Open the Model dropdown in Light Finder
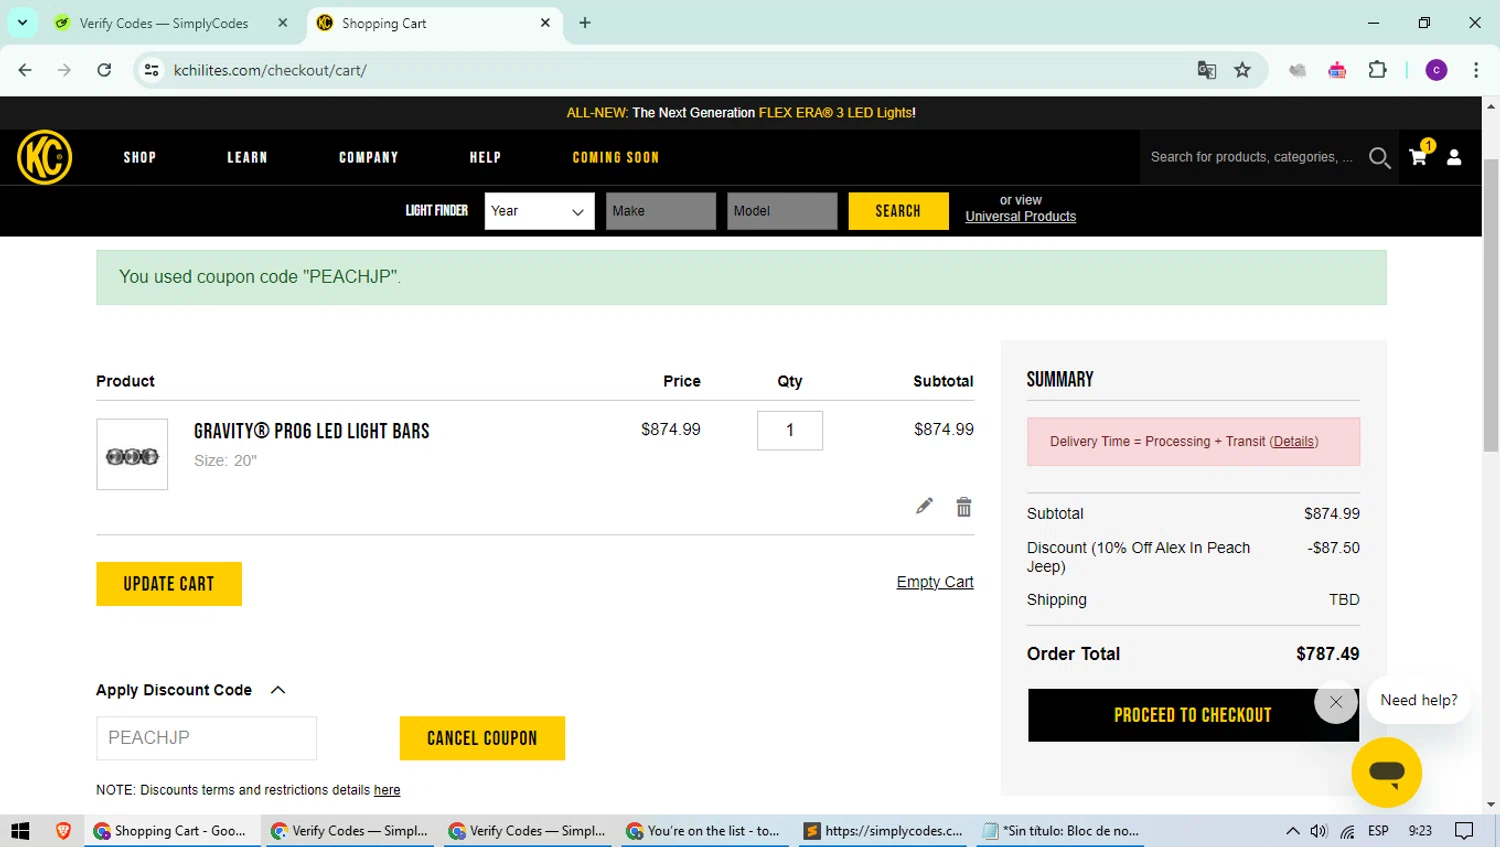The height and width of the screenshot is (847, 1500). pos(782,211)
